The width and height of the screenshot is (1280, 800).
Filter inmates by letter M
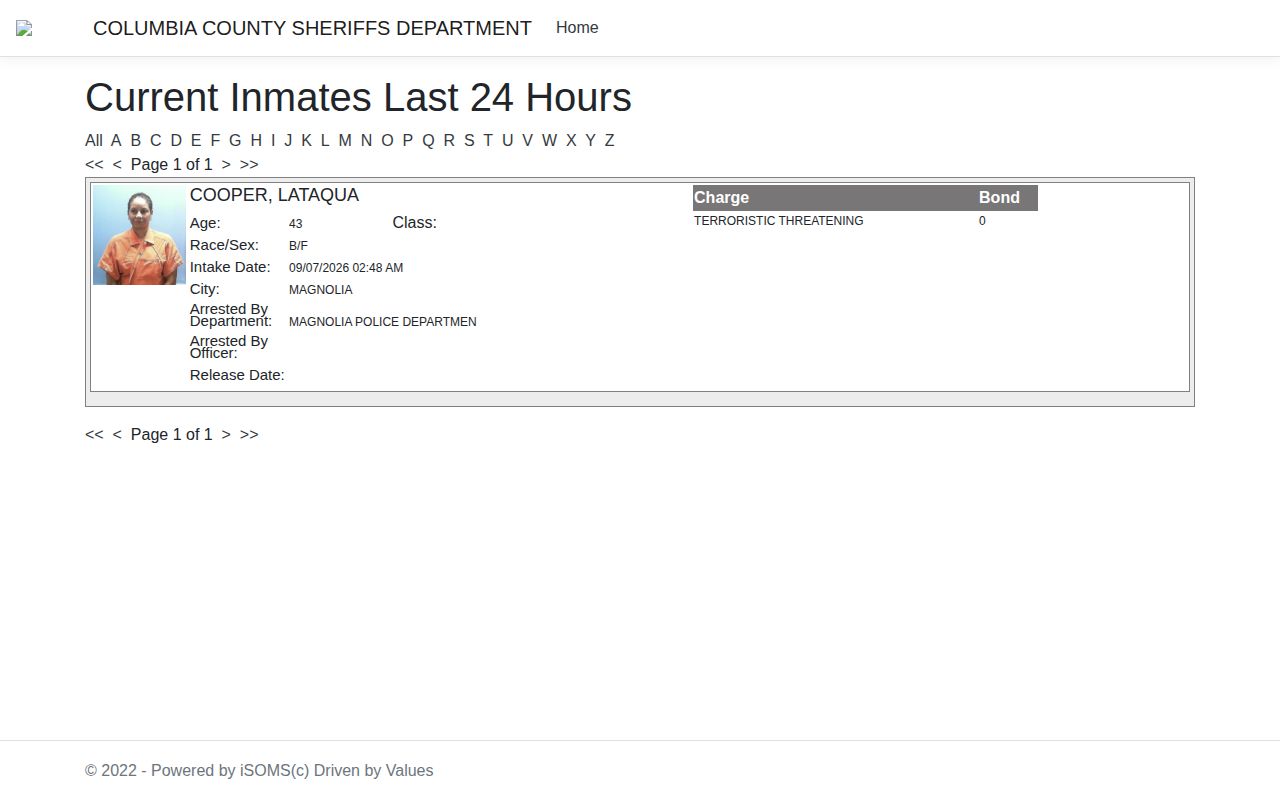click(345, 141)
